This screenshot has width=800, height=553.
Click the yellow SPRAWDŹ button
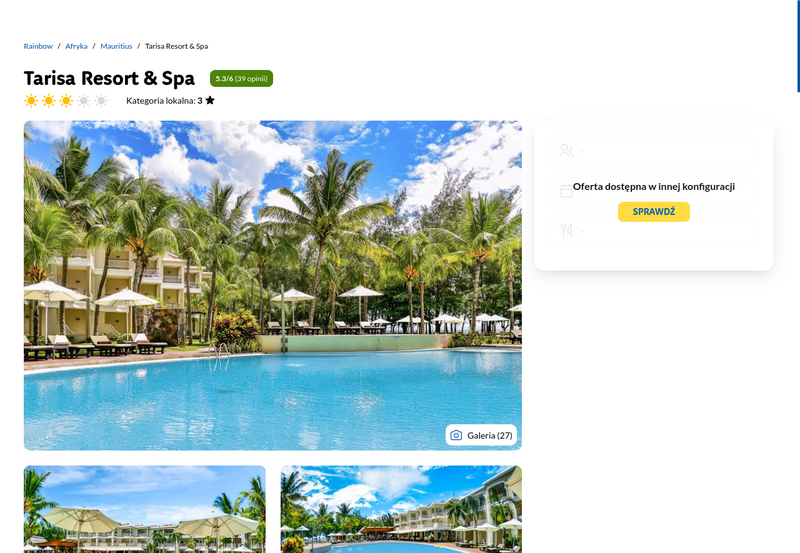(654, 212)
